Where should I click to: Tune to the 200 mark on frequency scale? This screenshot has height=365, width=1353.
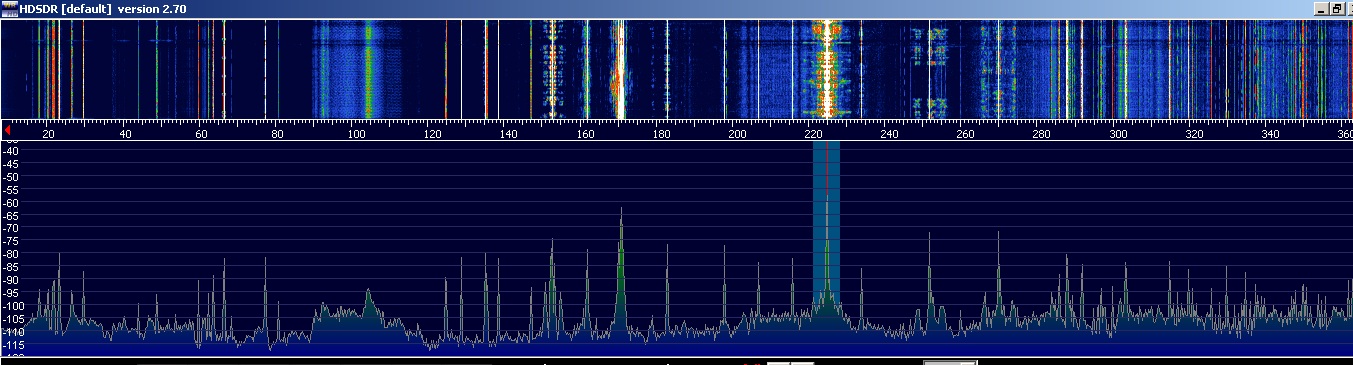click(x=737, y=133)
